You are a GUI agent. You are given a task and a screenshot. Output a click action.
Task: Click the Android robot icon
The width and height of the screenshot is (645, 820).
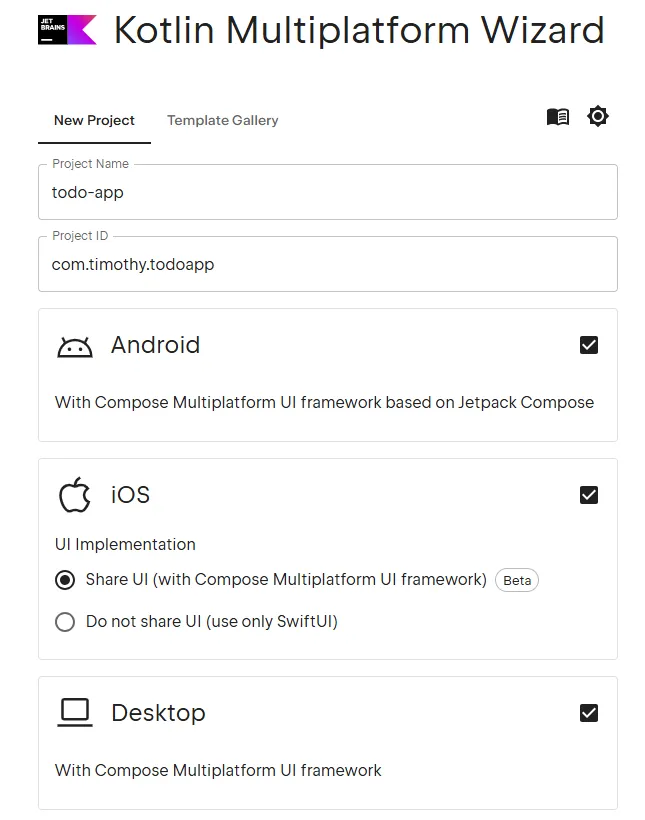tap(75, 347)
